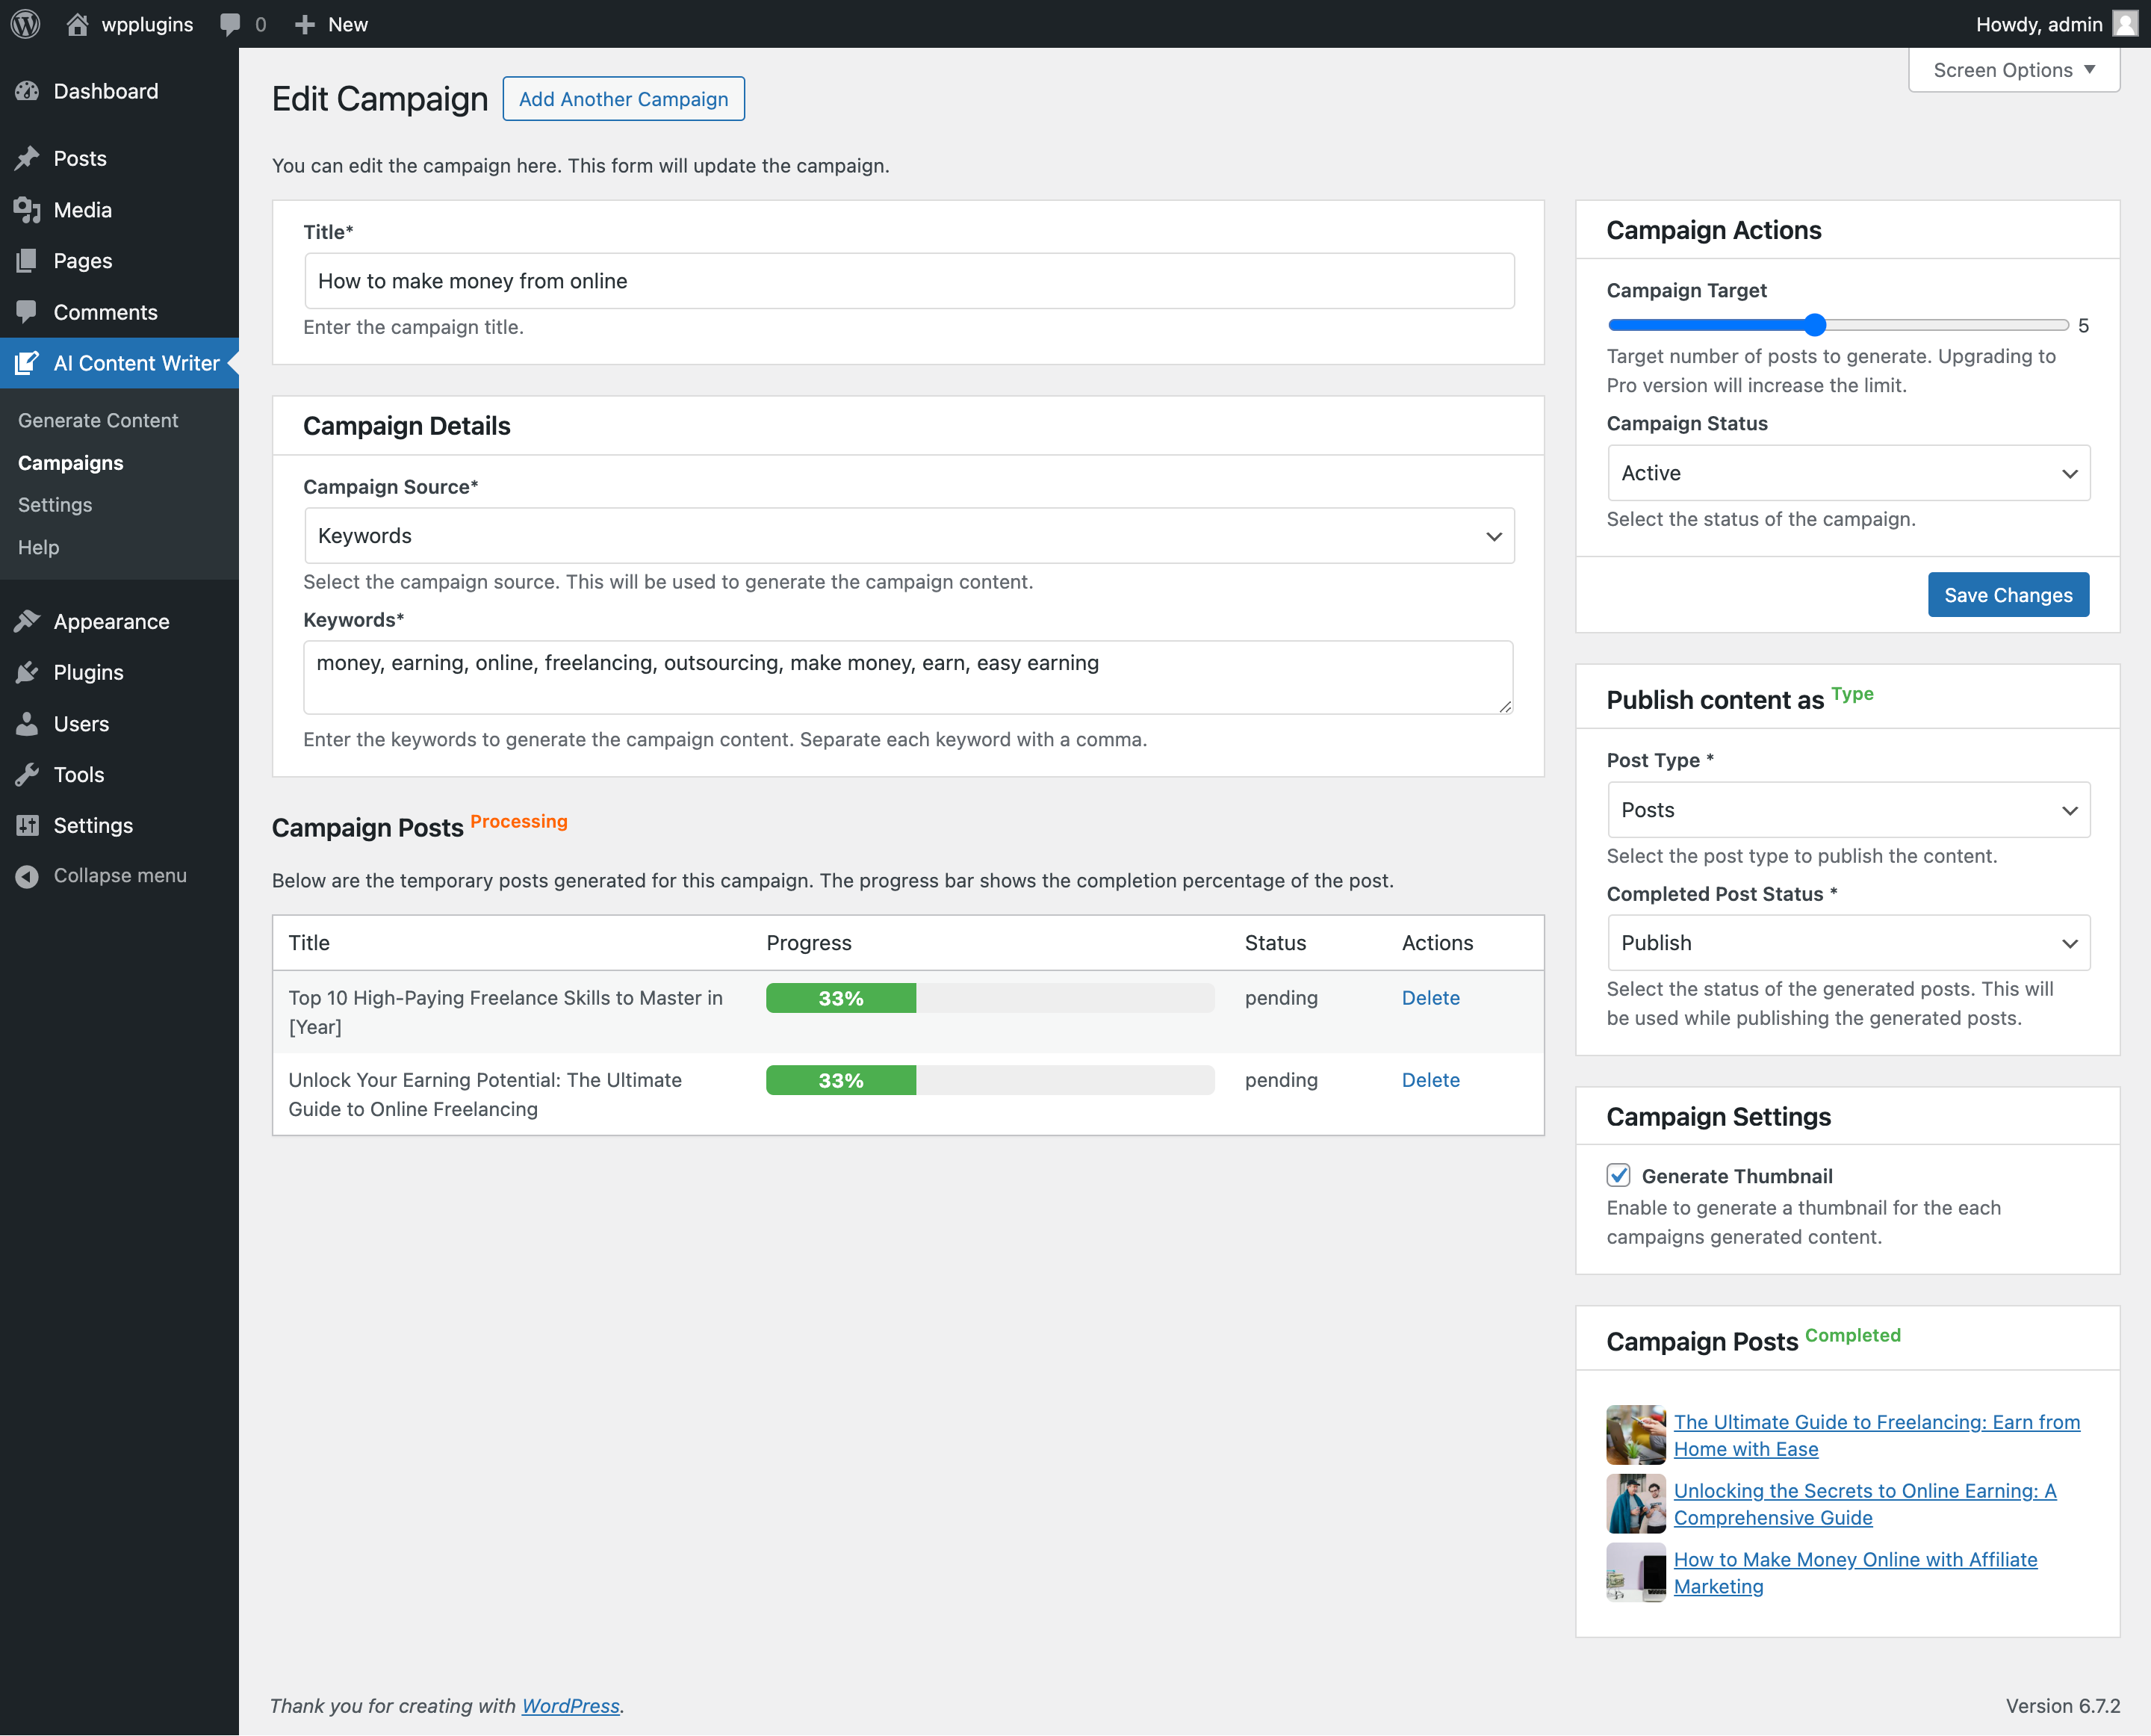The image size is (2151, 1736).
Task: Delete the Top 10 High-Paying Freelance post
Action: click(1430, 998)
